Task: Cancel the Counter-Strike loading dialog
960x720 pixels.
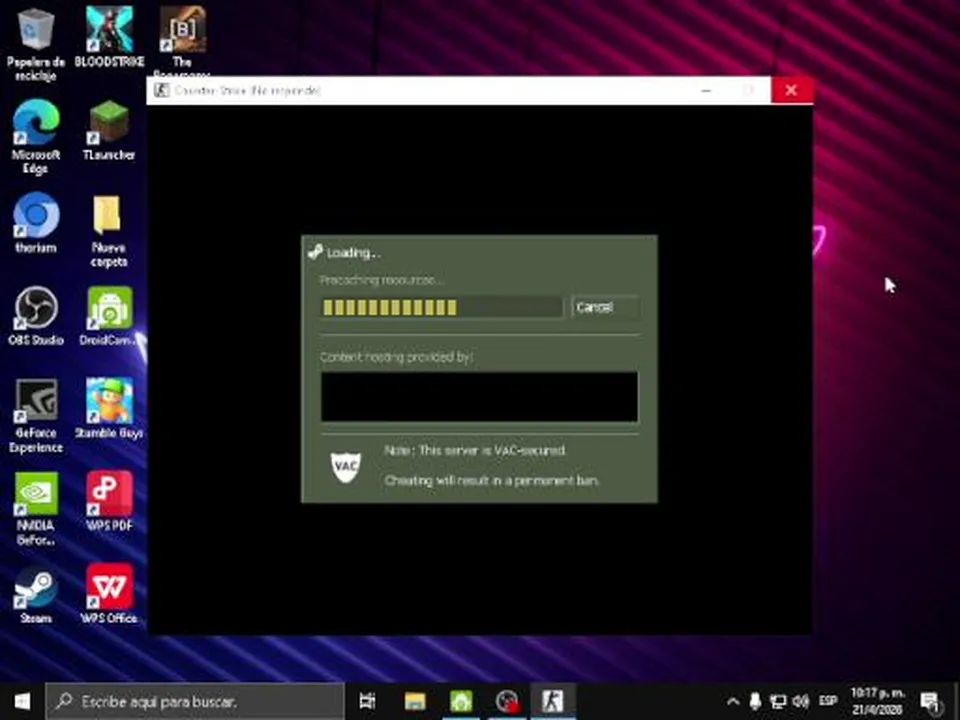Action: (x=606, y=307)
